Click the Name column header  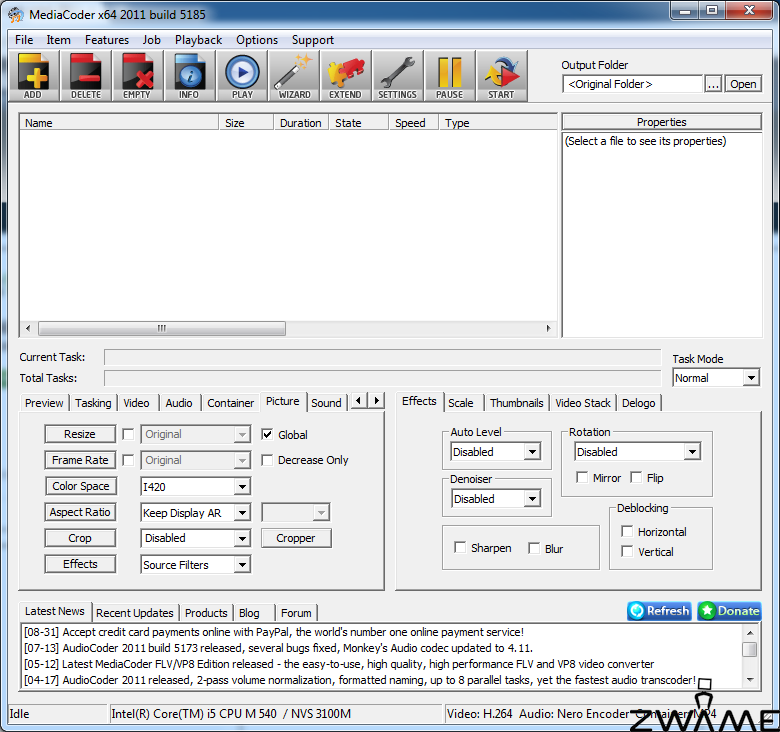(x=119, y=123)
